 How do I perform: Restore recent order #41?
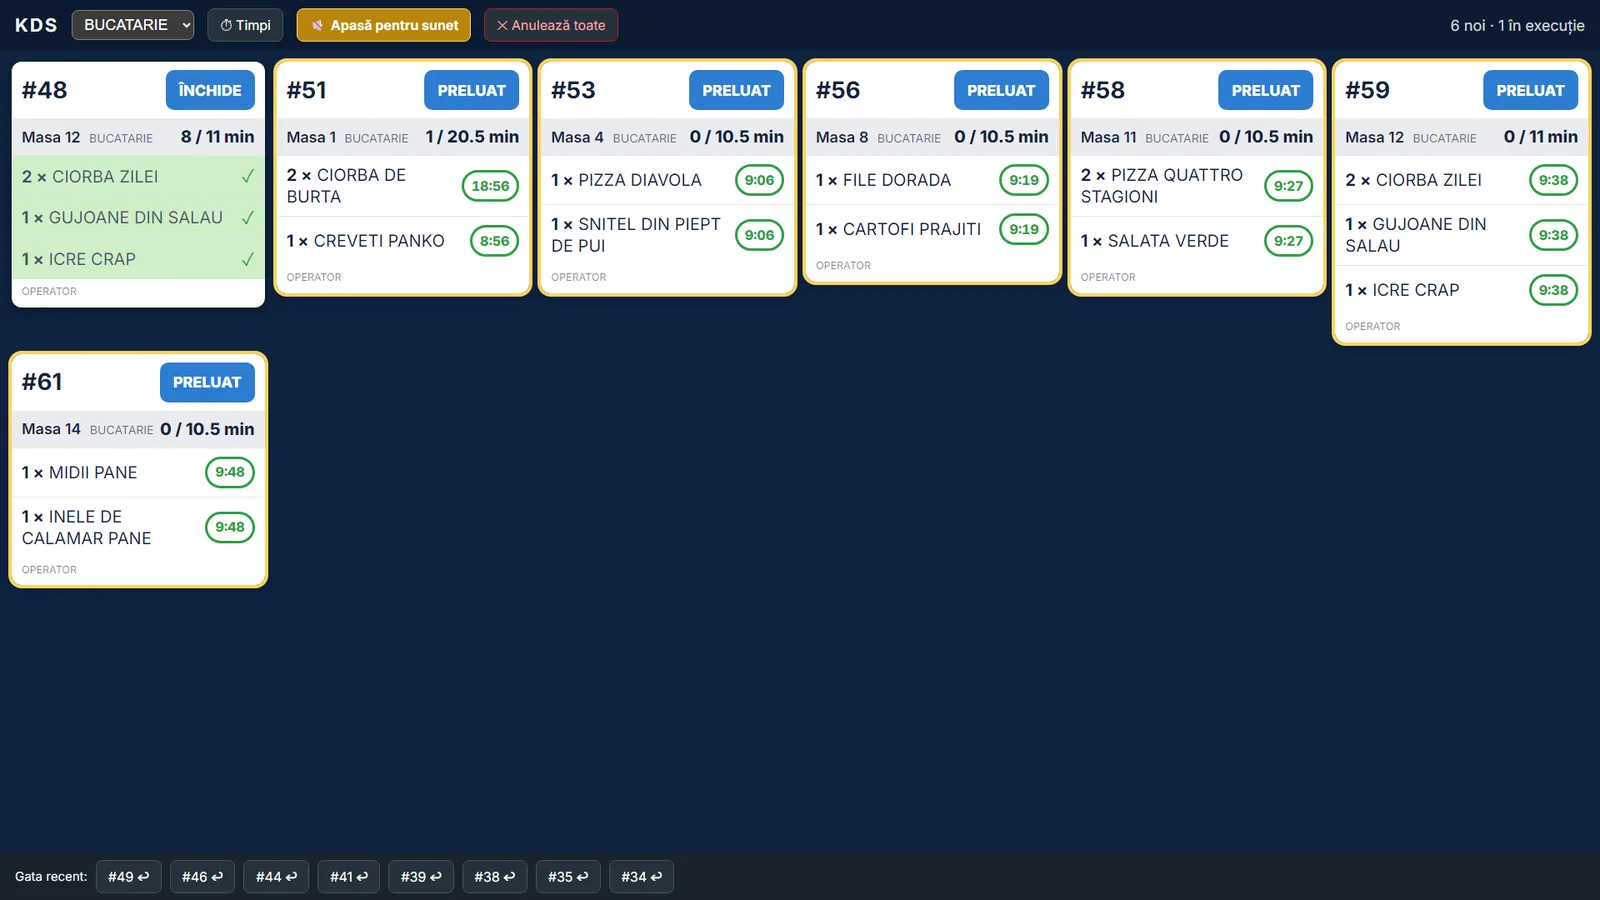coord(349,877)
